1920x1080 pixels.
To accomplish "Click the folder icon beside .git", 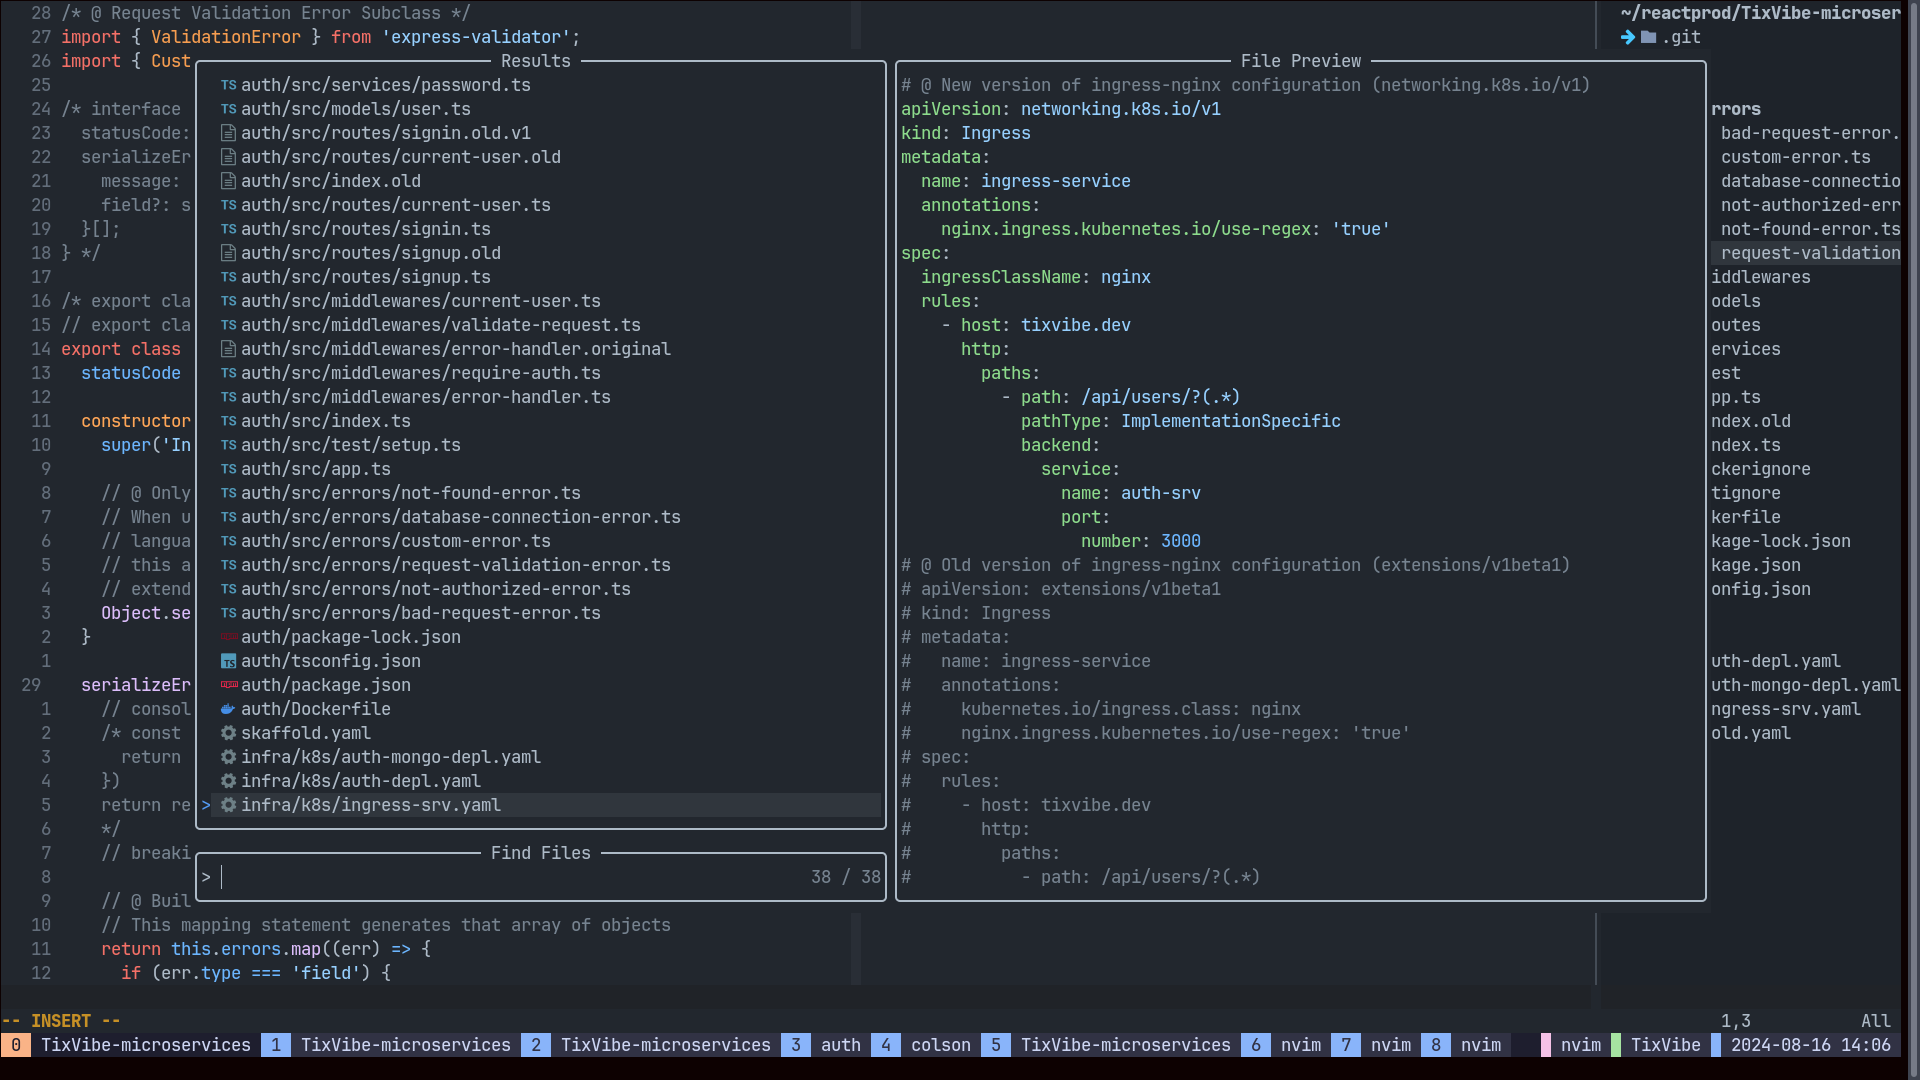I will (1648, 37).
